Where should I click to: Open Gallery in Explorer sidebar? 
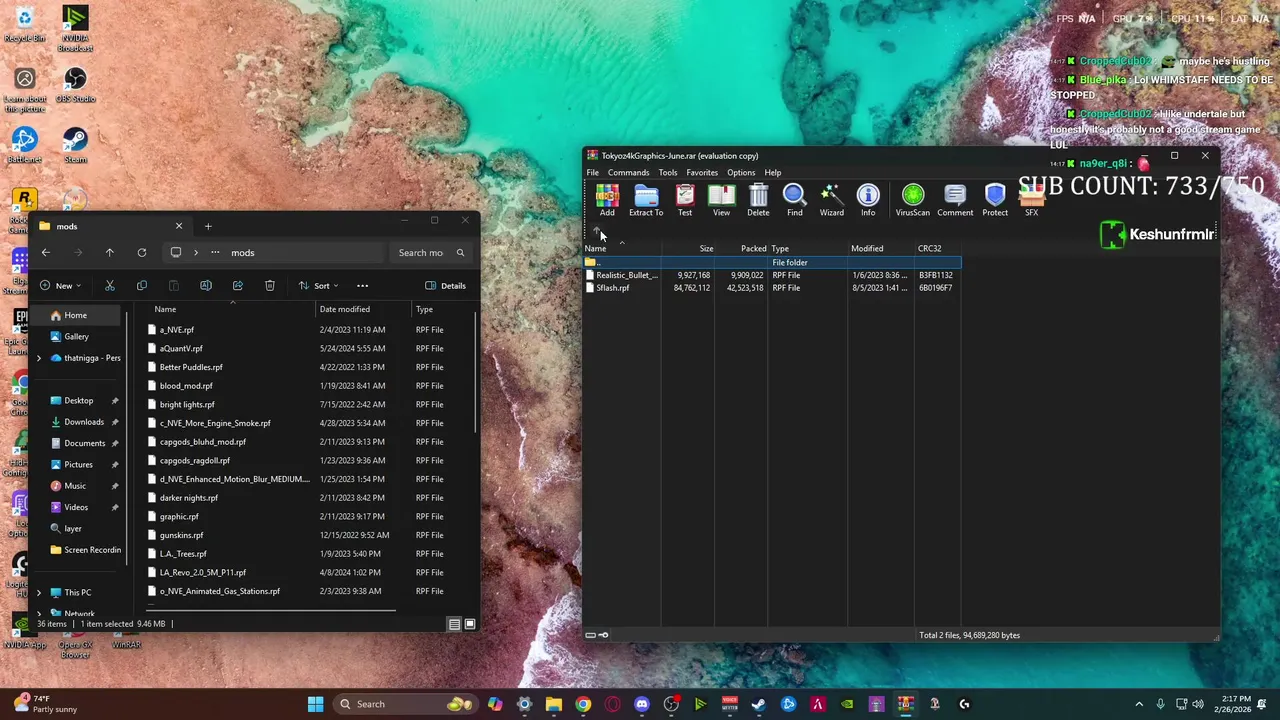tap(76, 337)
